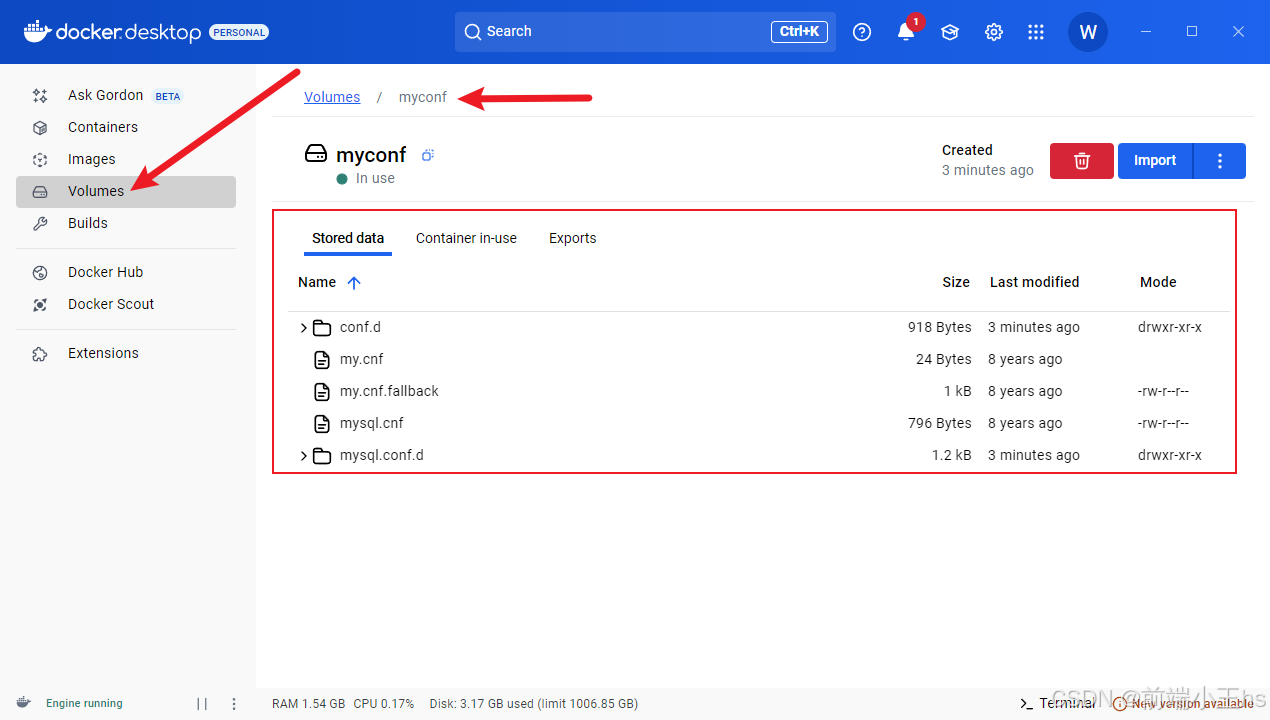Select the mysql.cnf file name

point(371,424)
